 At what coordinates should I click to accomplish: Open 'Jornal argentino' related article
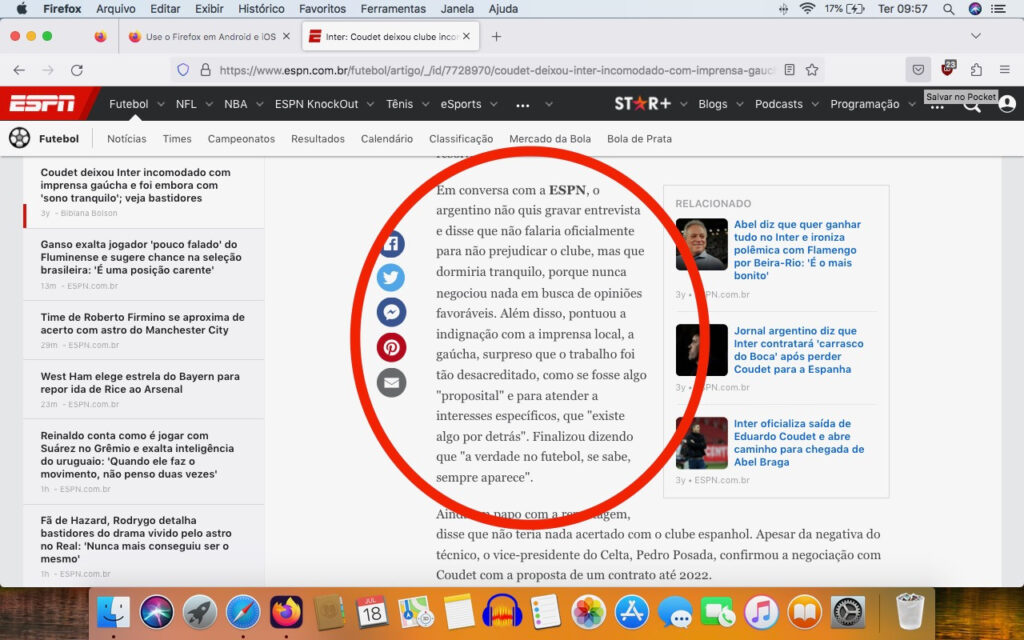click(799, 350)
